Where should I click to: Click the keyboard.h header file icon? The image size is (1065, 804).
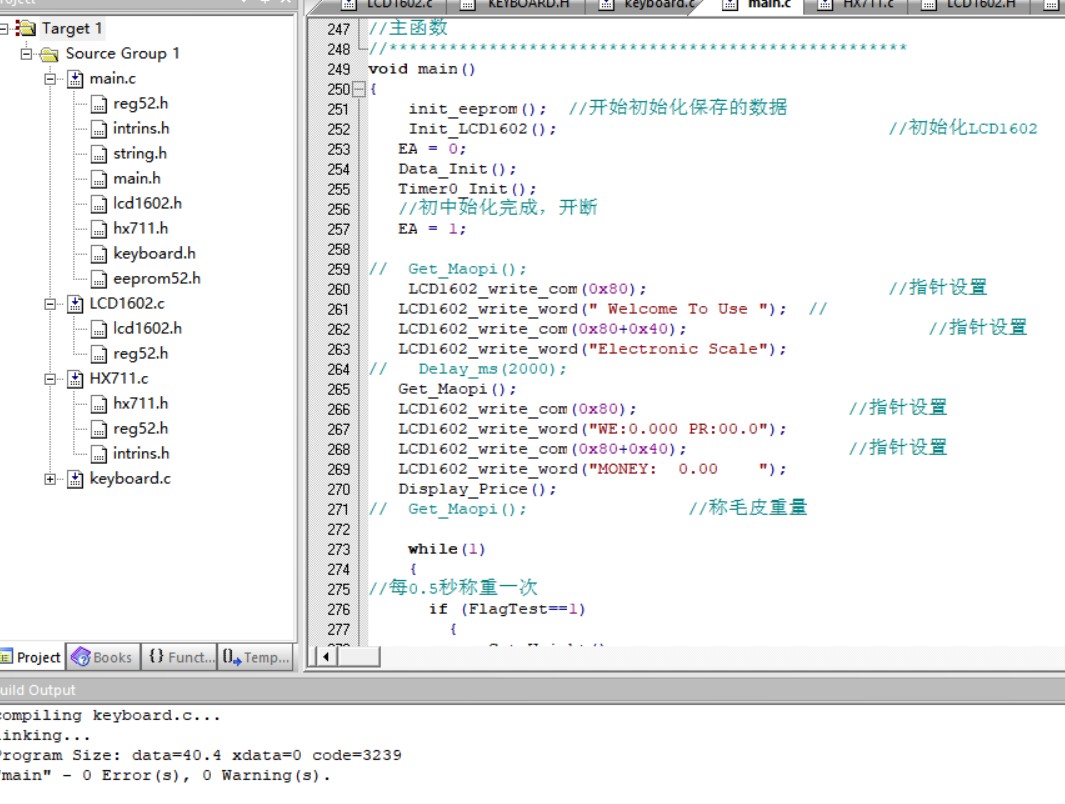tap(99, 254)
